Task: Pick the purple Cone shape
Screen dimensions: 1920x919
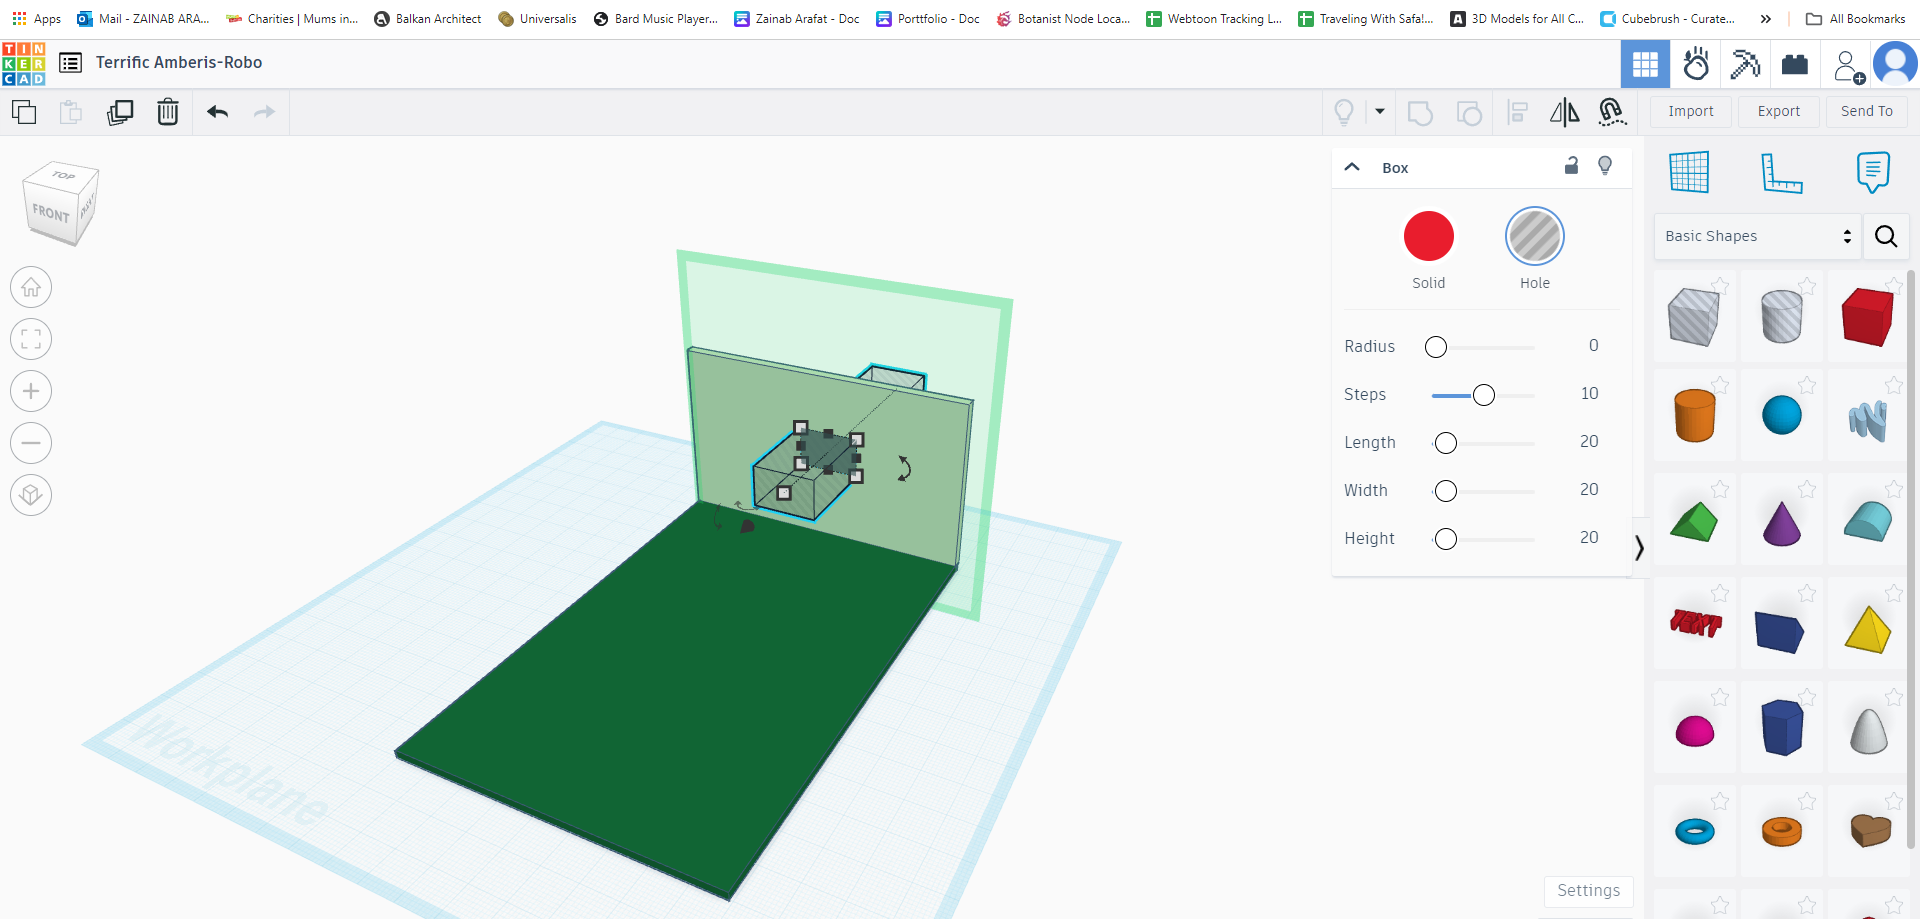Action: point(1781,524)
